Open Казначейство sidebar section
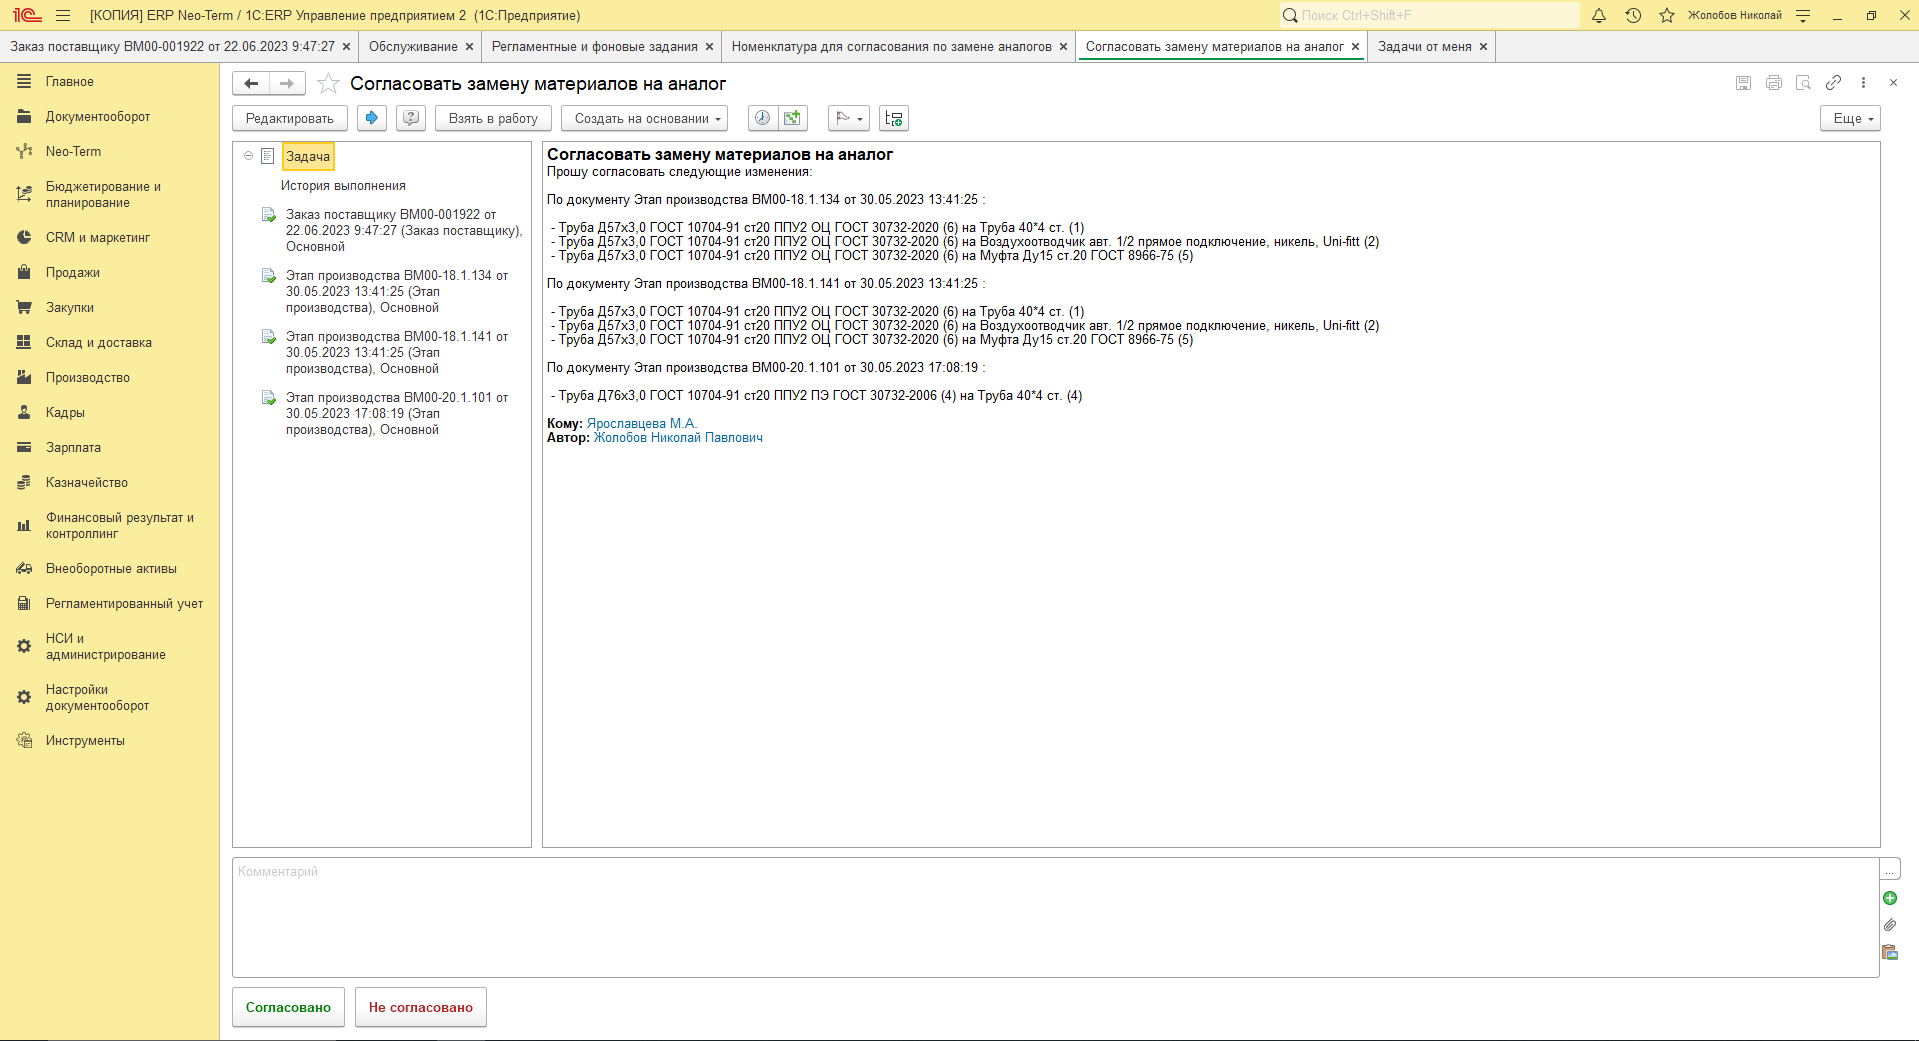This screenshot has height=1041, width=1919. [87, 483]
